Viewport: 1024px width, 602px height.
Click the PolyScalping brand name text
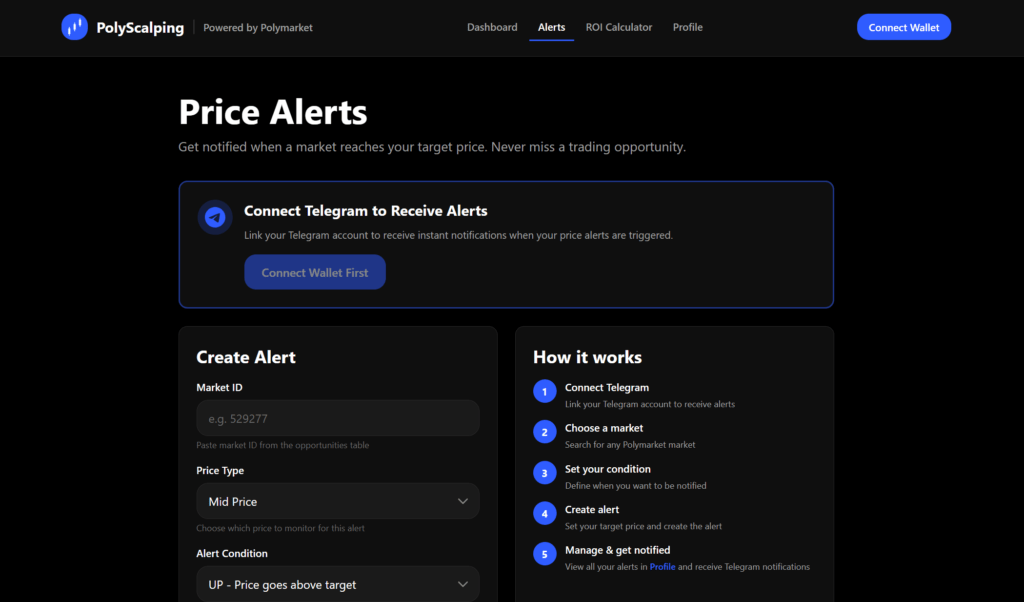pos(140,28)
